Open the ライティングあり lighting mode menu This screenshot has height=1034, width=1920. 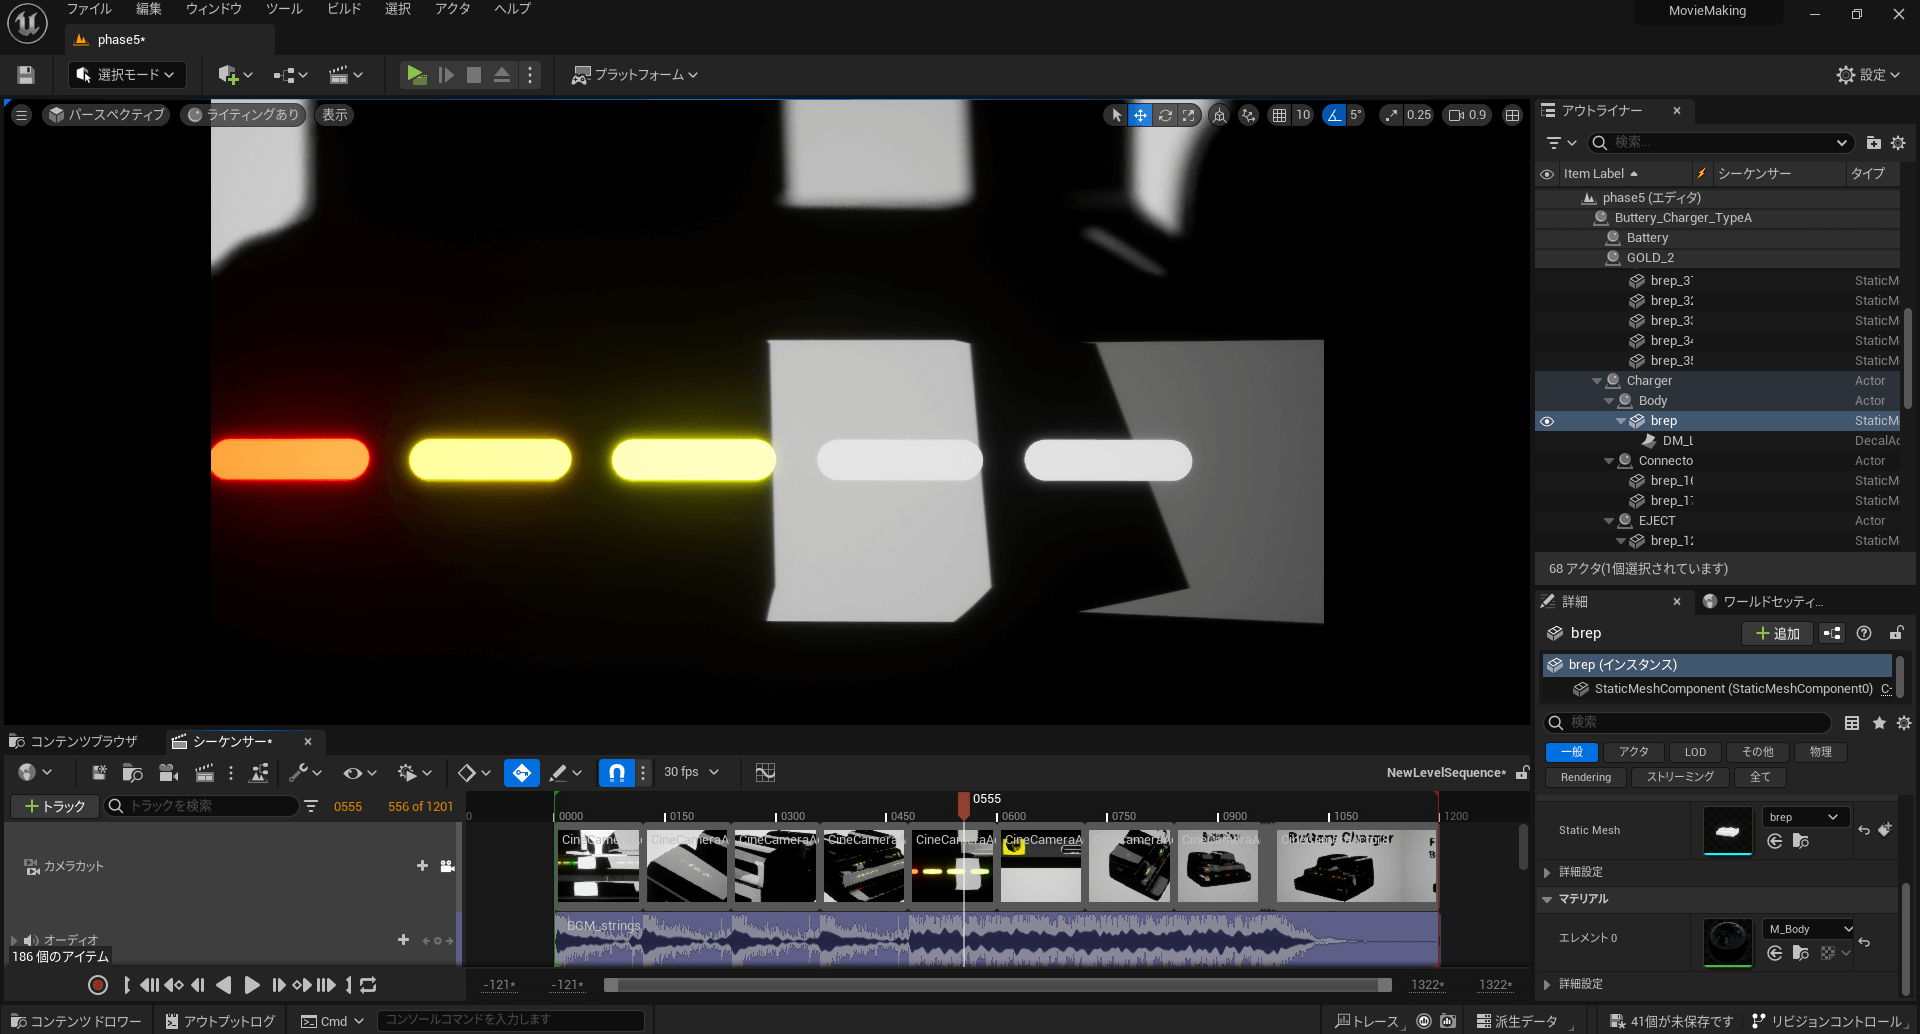point(244,115)
